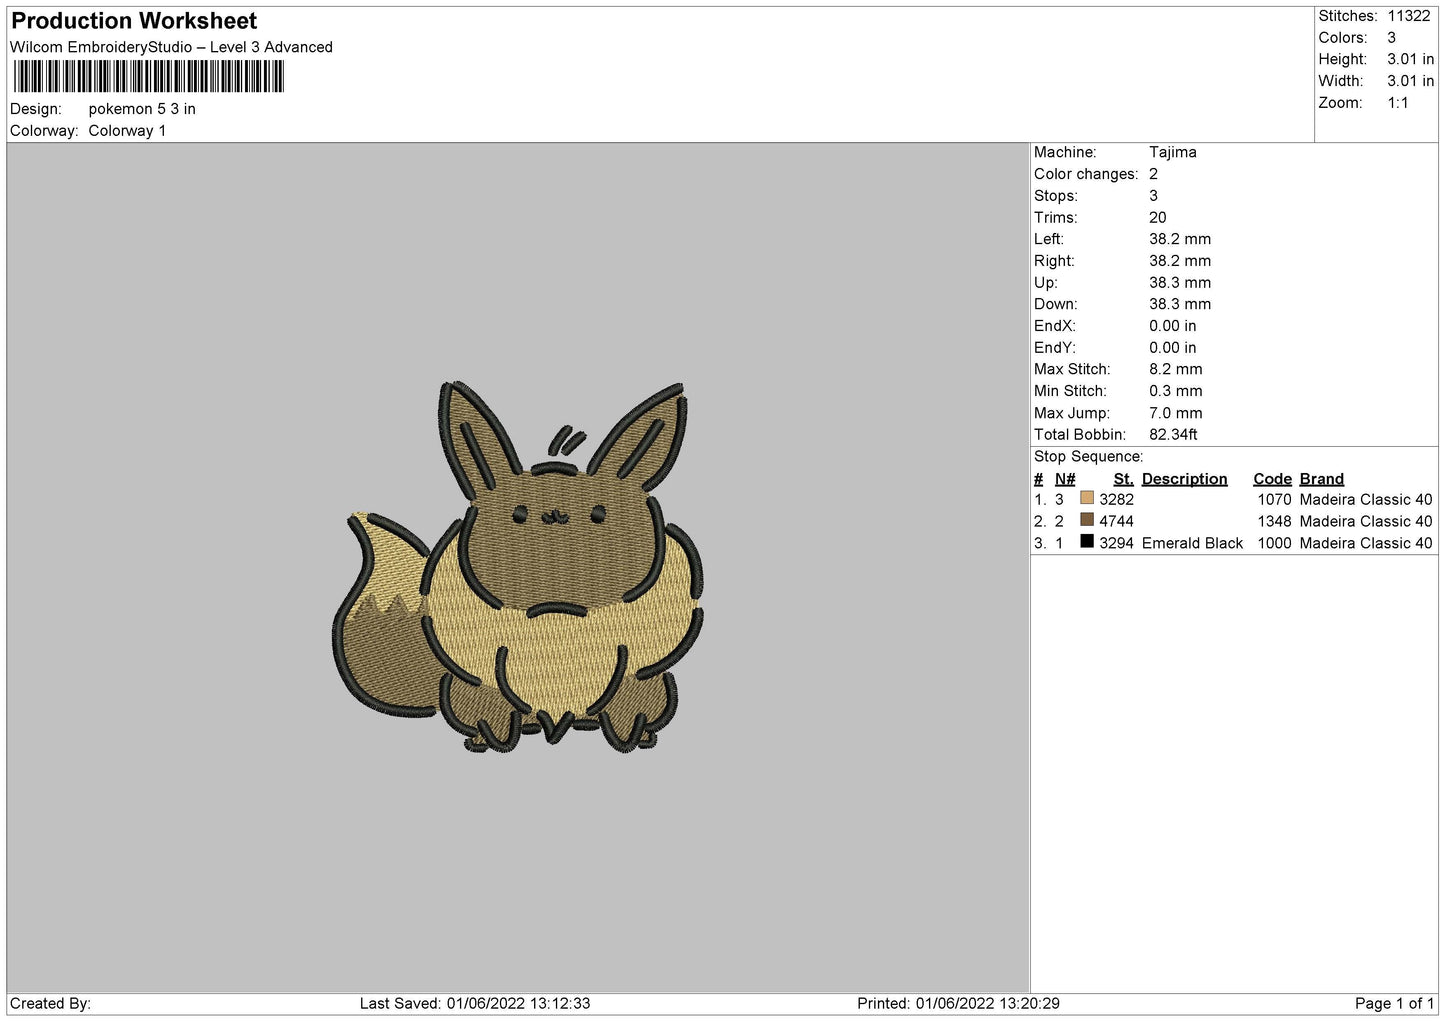Click the Colors value 3

coord(1392,38)
